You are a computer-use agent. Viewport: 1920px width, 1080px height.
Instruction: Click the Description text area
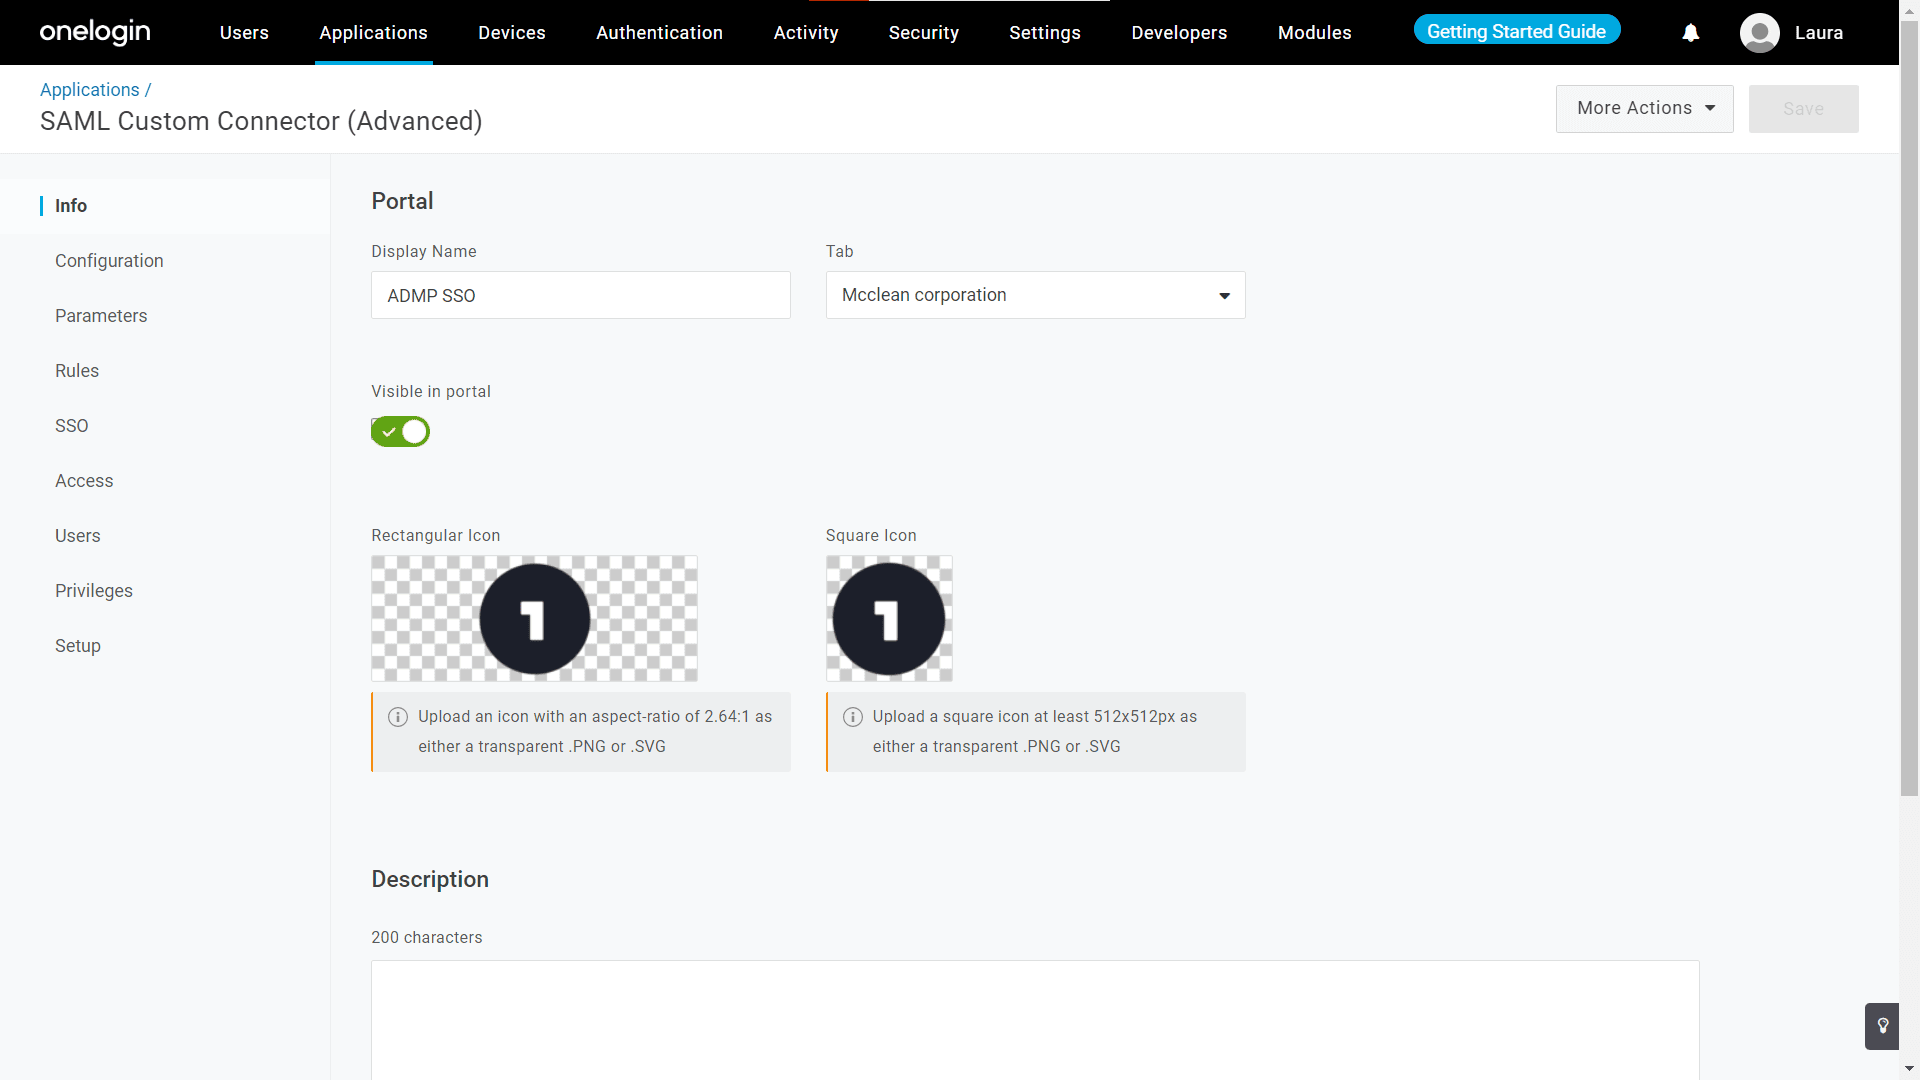[x=1034, y=1020]
